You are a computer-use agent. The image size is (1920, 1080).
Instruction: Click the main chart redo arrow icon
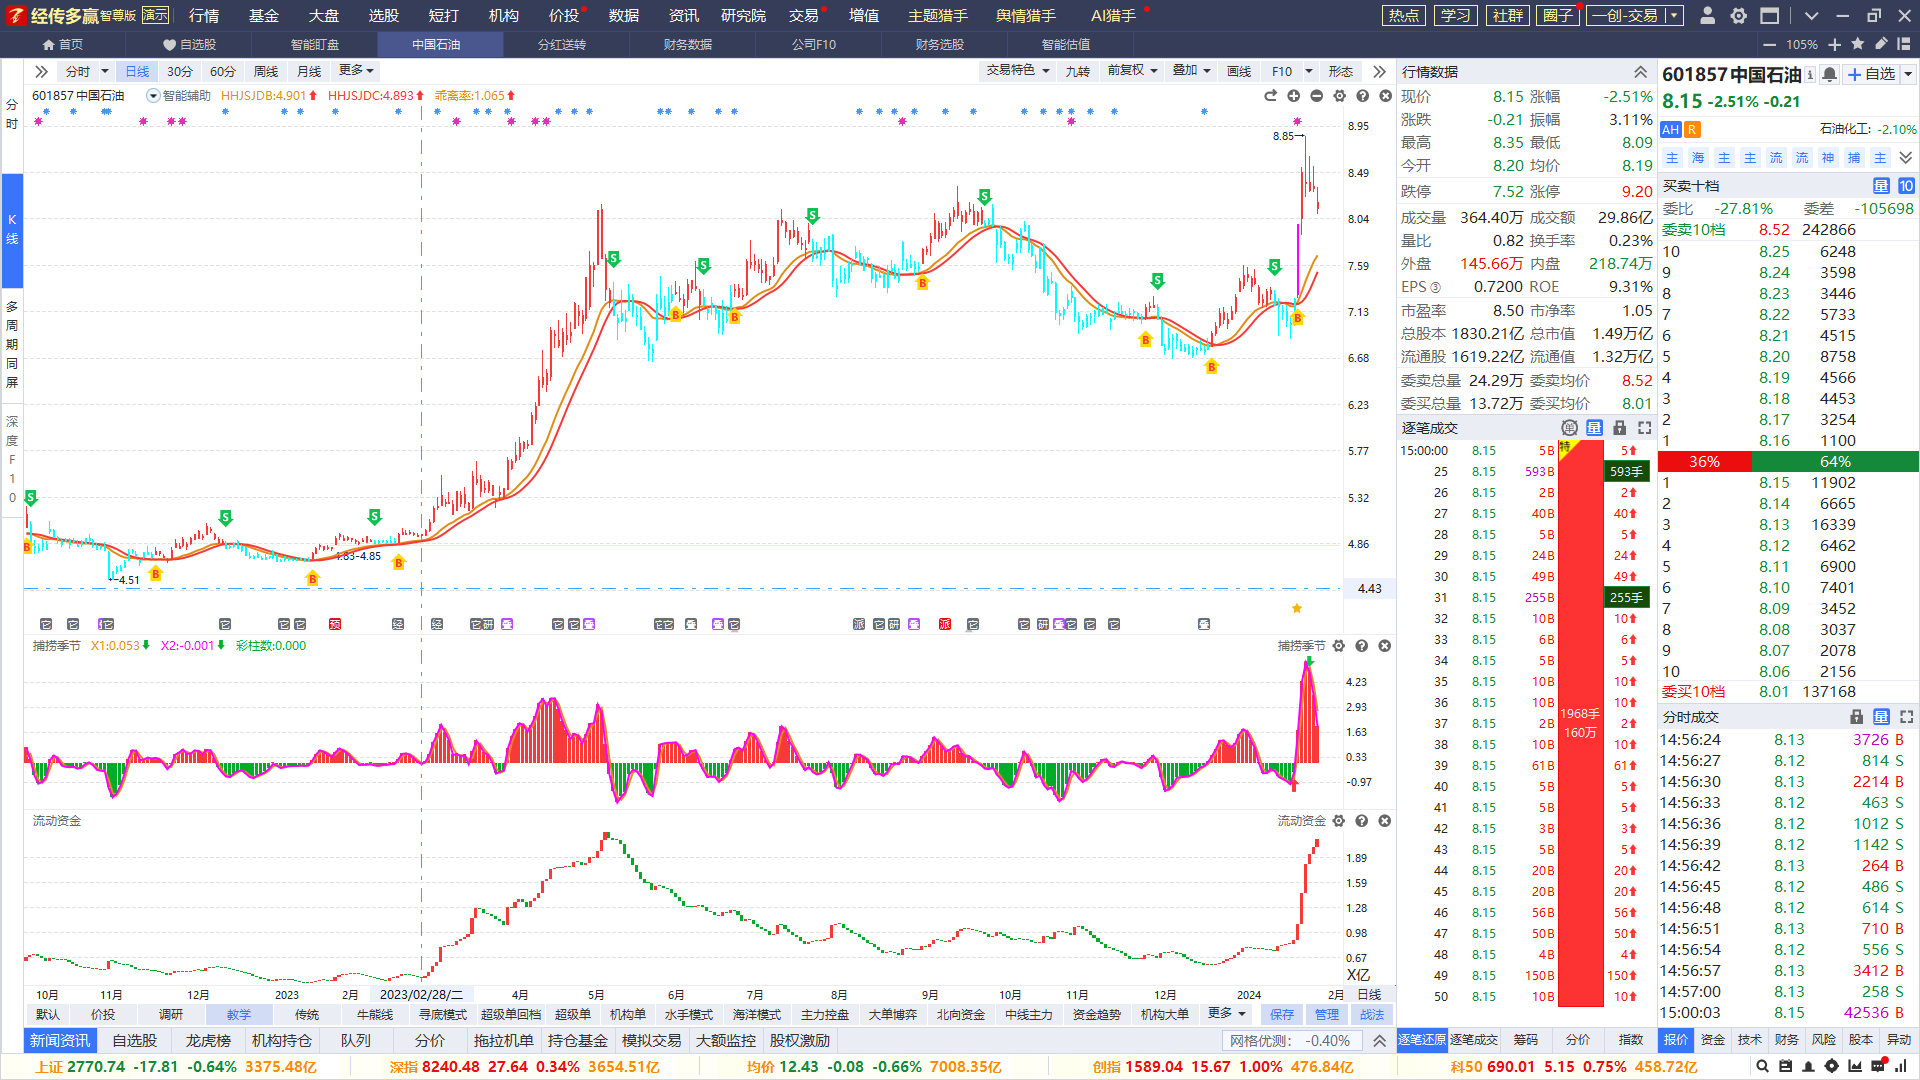click(1271, 96)
